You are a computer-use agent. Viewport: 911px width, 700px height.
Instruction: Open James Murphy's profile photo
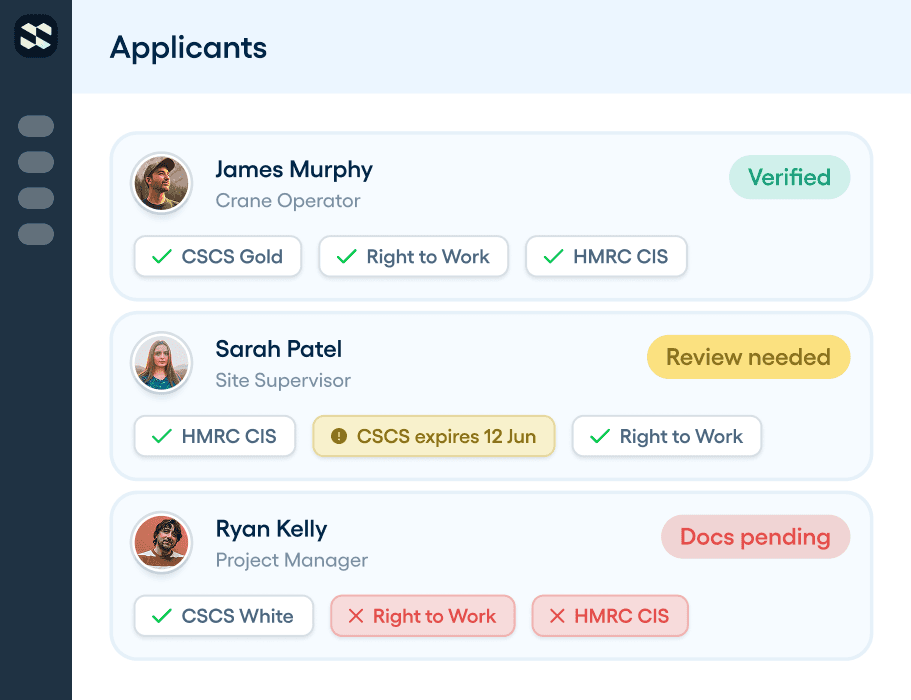point(162,183)
